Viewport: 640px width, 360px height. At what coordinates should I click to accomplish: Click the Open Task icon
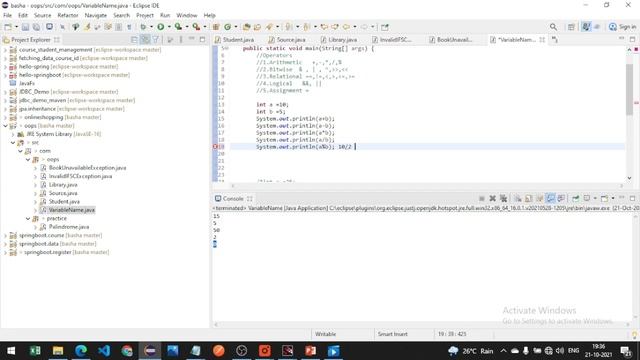257,27
